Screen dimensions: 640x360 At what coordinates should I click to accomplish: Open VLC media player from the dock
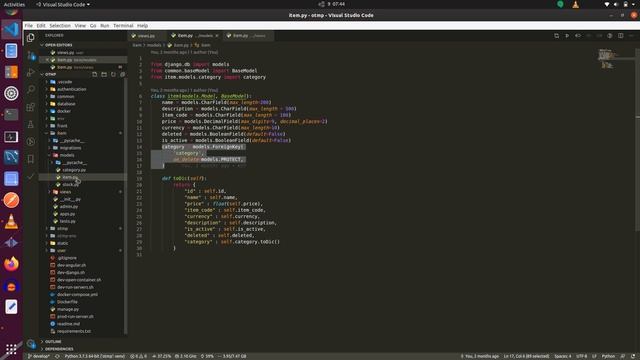click(11, 221)
